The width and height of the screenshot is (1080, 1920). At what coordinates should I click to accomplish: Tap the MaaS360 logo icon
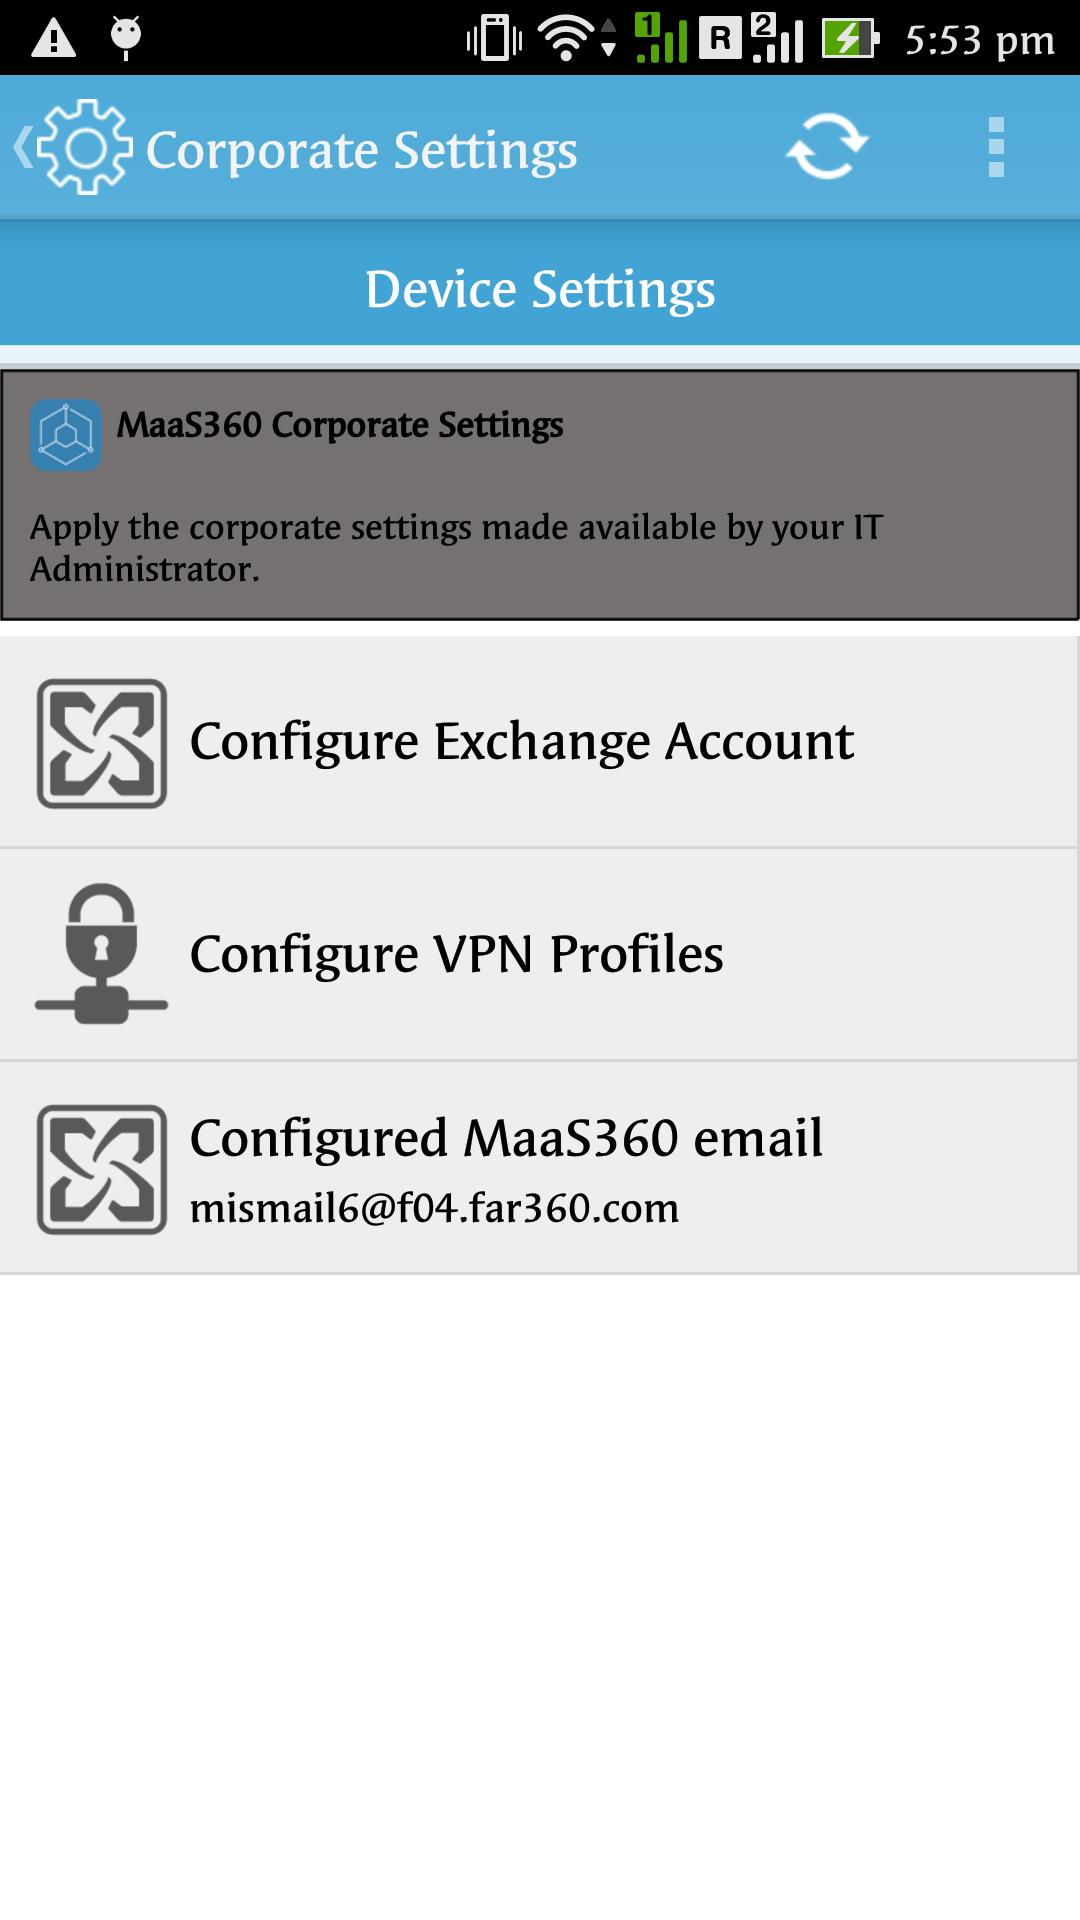click(x=66, y=435)
